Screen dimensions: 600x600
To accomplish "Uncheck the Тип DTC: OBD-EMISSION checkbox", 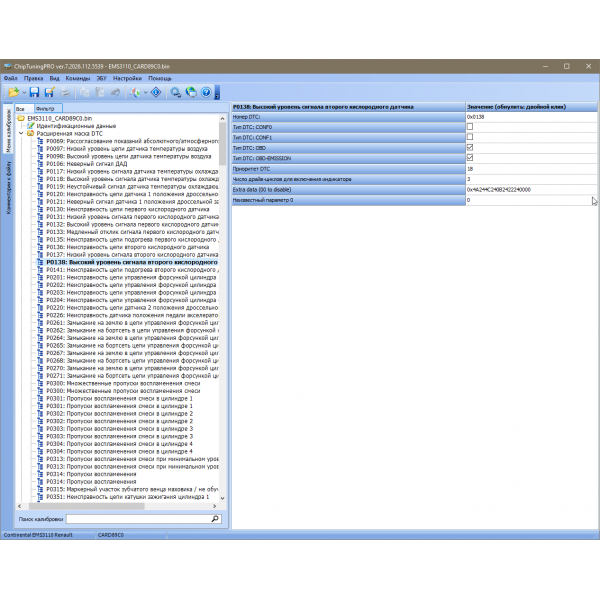I will coord(470,158).
